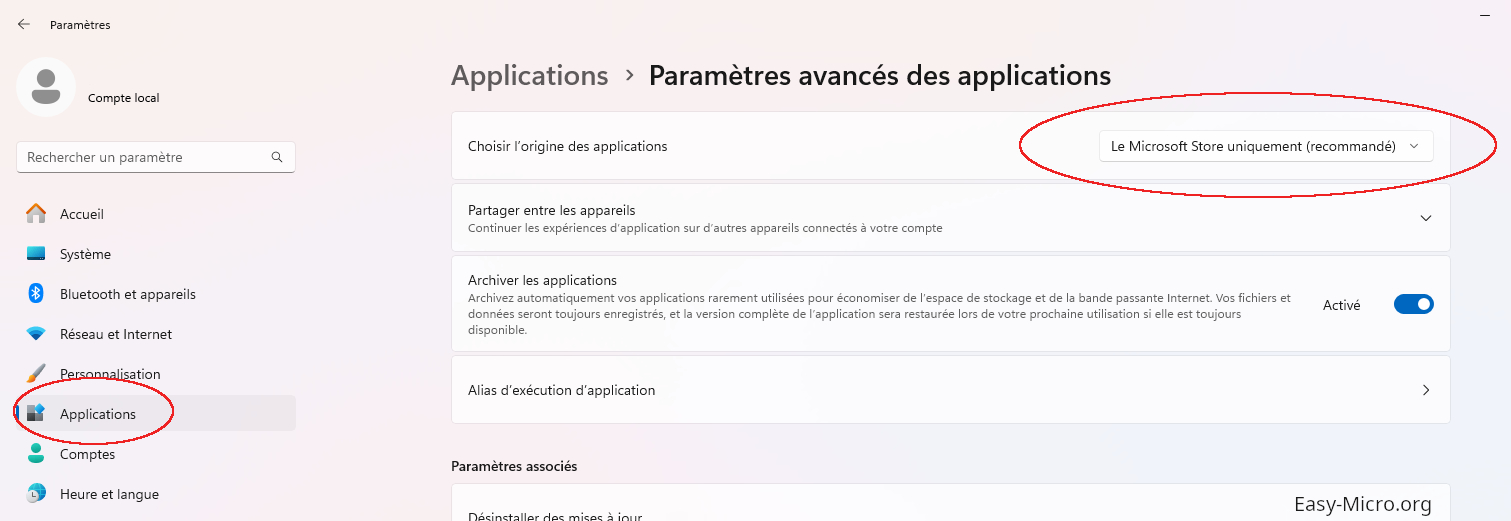Disable the Archiver les applications toggle
The height and width of the screenshot is (521, 1511).
1414,304
